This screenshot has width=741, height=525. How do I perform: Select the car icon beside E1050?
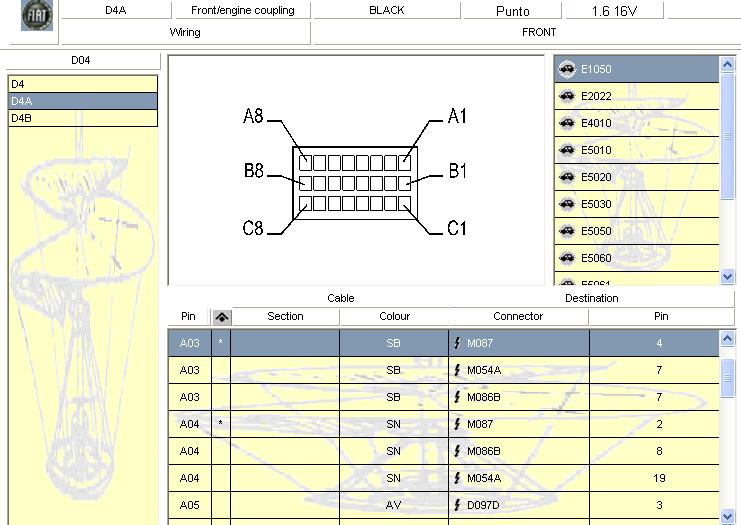(x=567, y=69)
